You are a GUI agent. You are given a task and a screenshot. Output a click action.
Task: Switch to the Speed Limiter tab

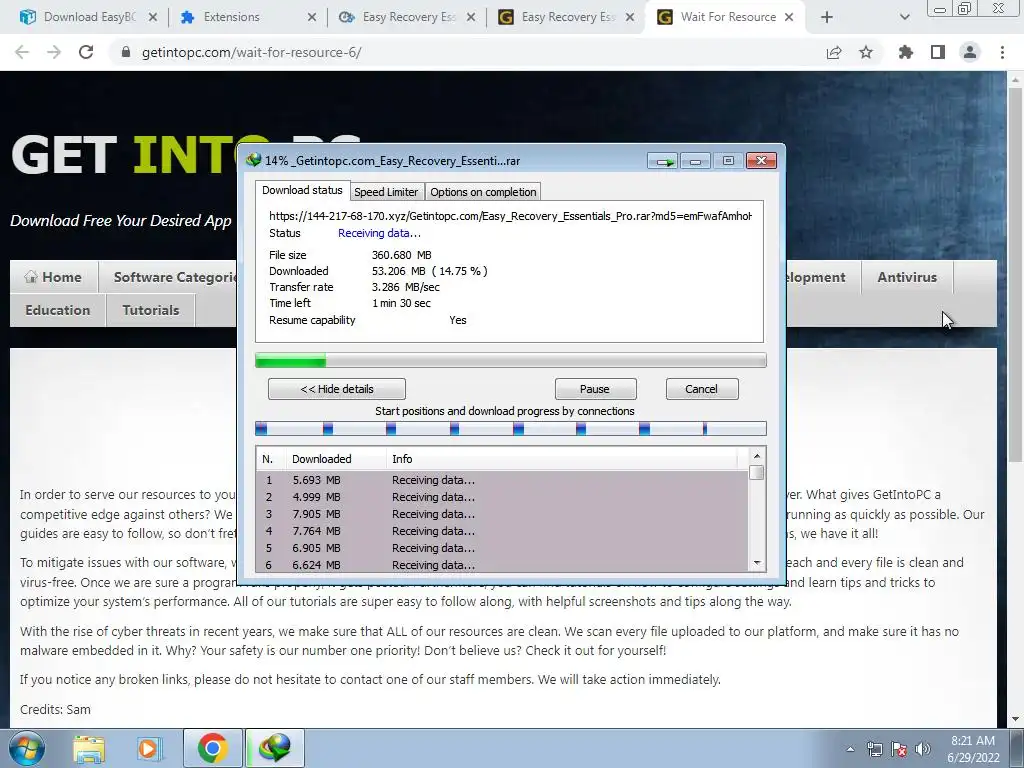(x=385, y=192)
